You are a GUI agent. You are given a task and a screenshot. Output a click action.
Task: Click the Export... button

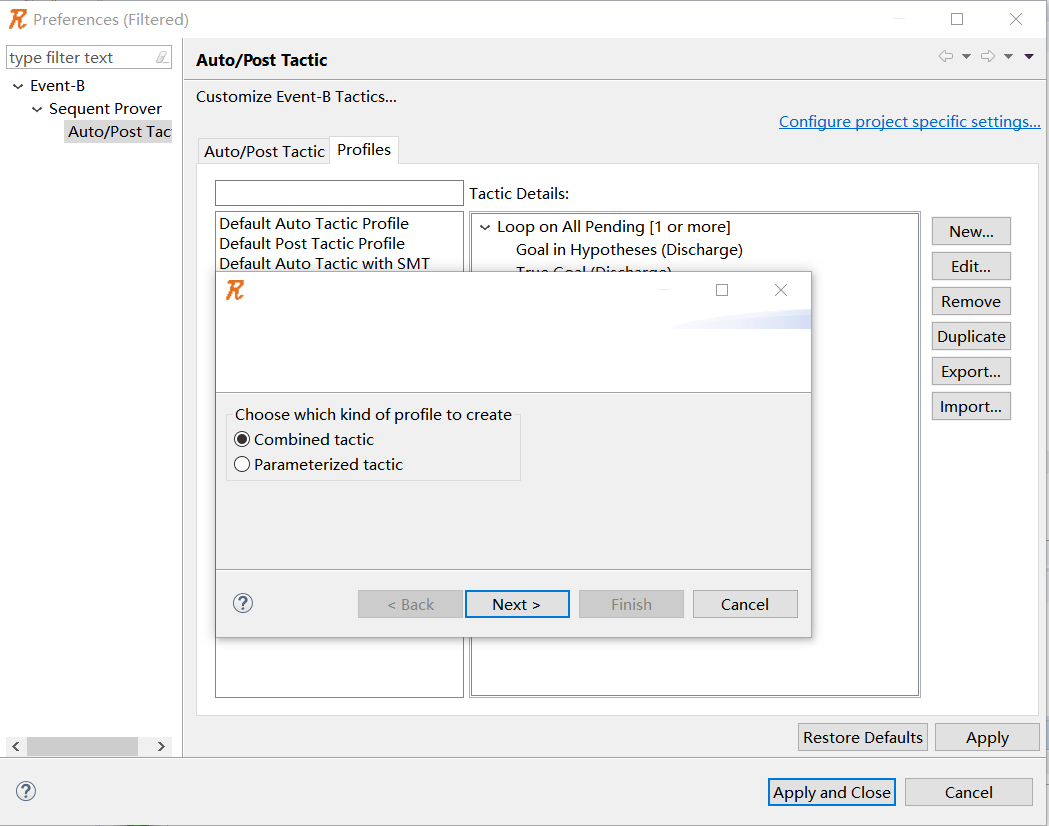(x=971, y=371)
